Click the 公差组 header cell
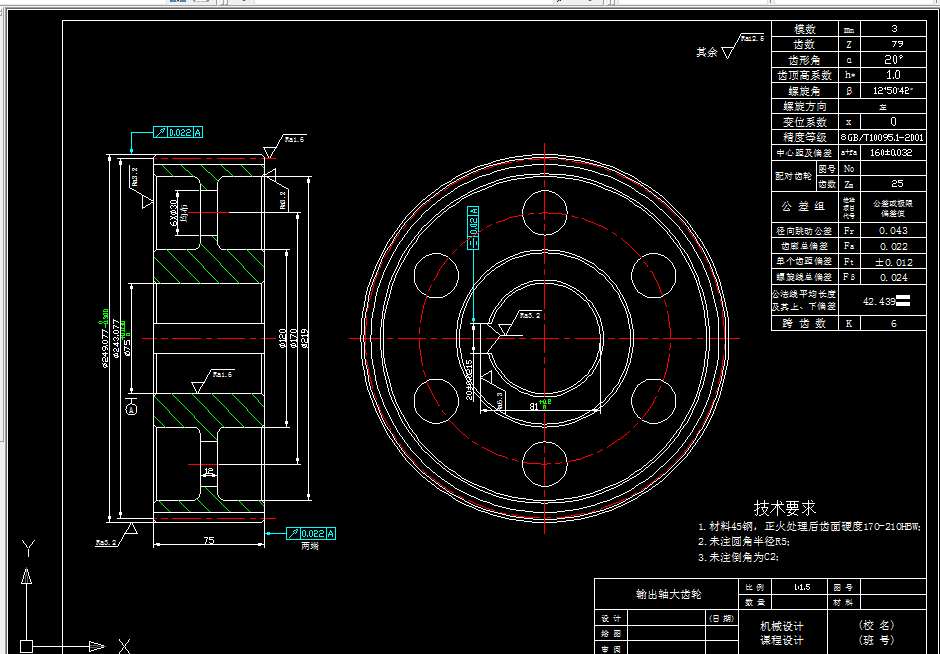The height and width of the screenshot is (654, 940). coord(805,207)
